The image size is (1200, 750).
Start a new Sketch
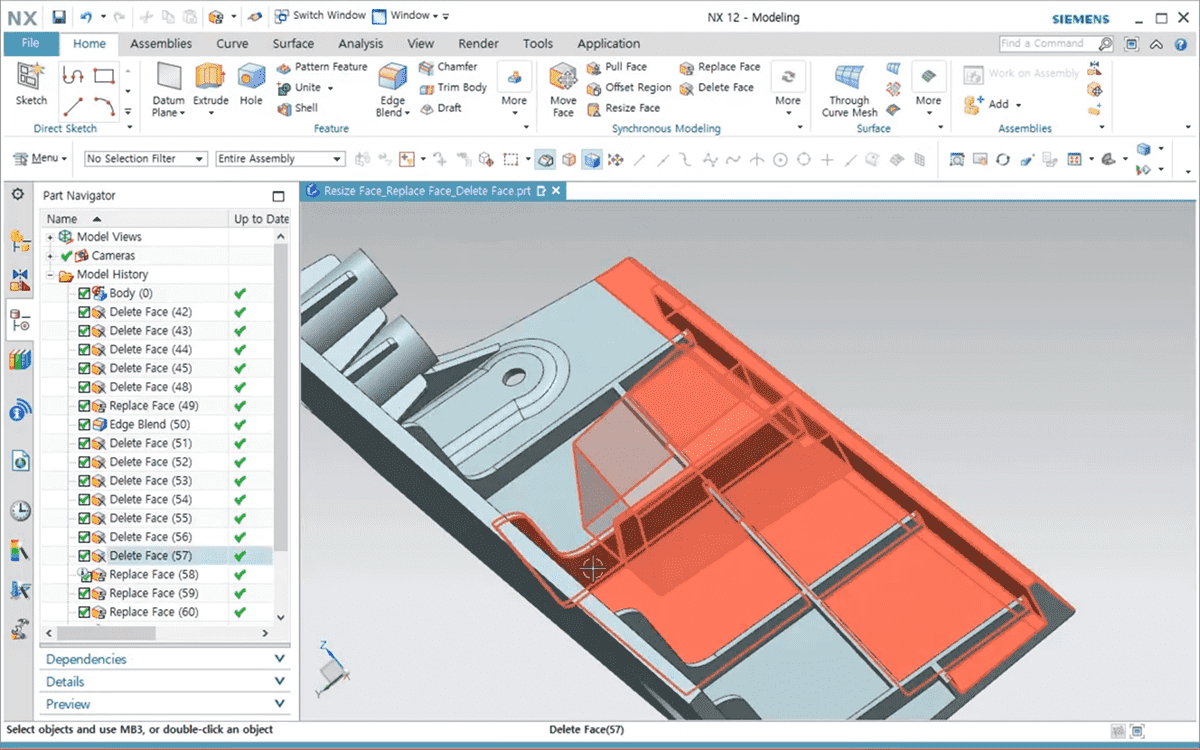[x=31, y=84]
